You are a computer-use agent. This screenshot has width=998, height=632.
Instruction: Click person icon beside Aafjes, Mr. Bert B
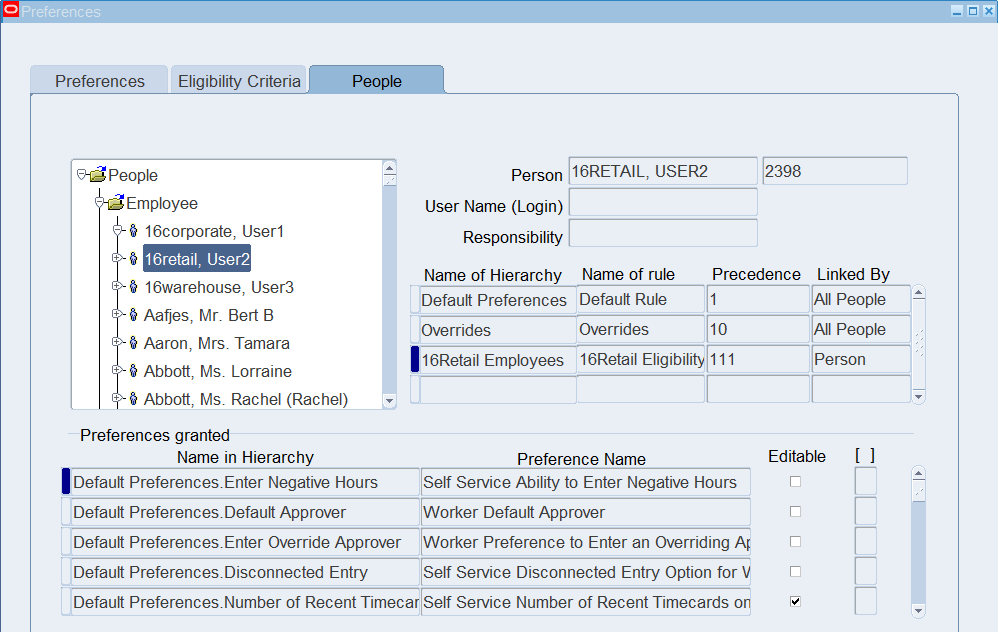coord(134,315)
